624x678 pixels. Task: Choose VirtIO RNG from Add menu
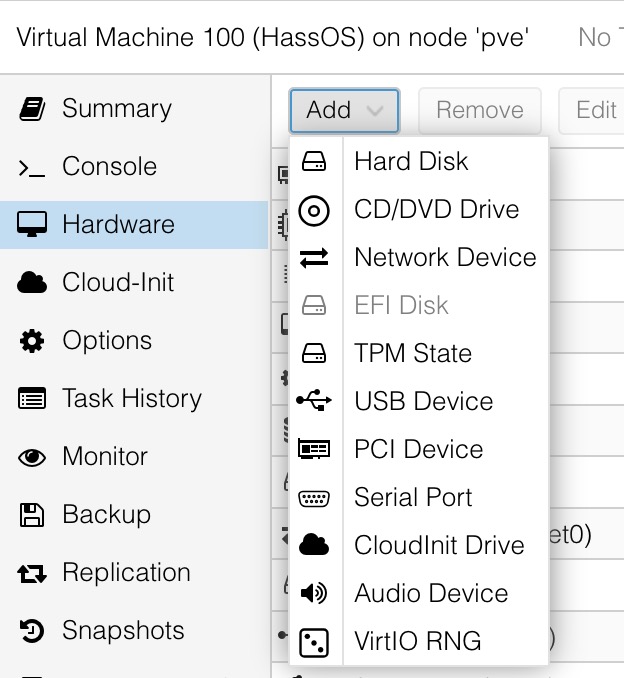coord(419,641)
